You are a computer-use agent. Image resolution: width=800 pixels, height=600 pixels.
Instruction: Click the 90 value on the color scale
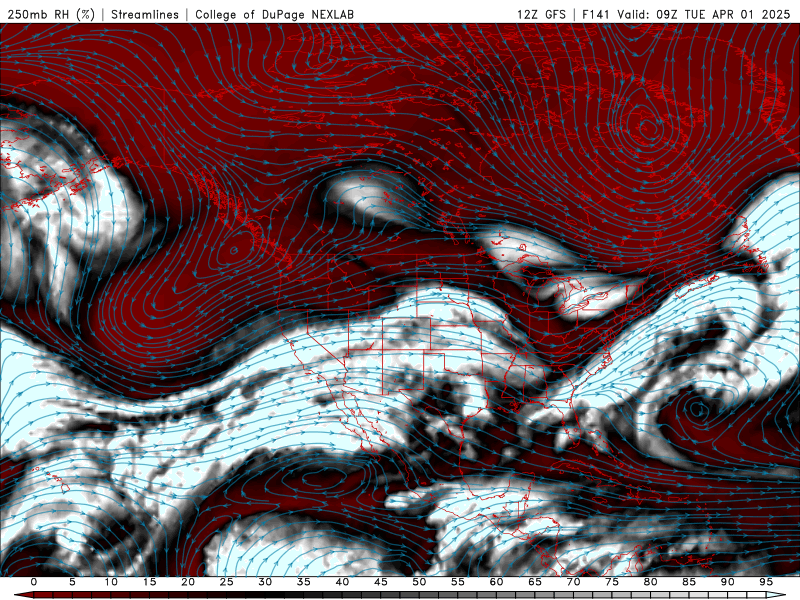point(728,582)
